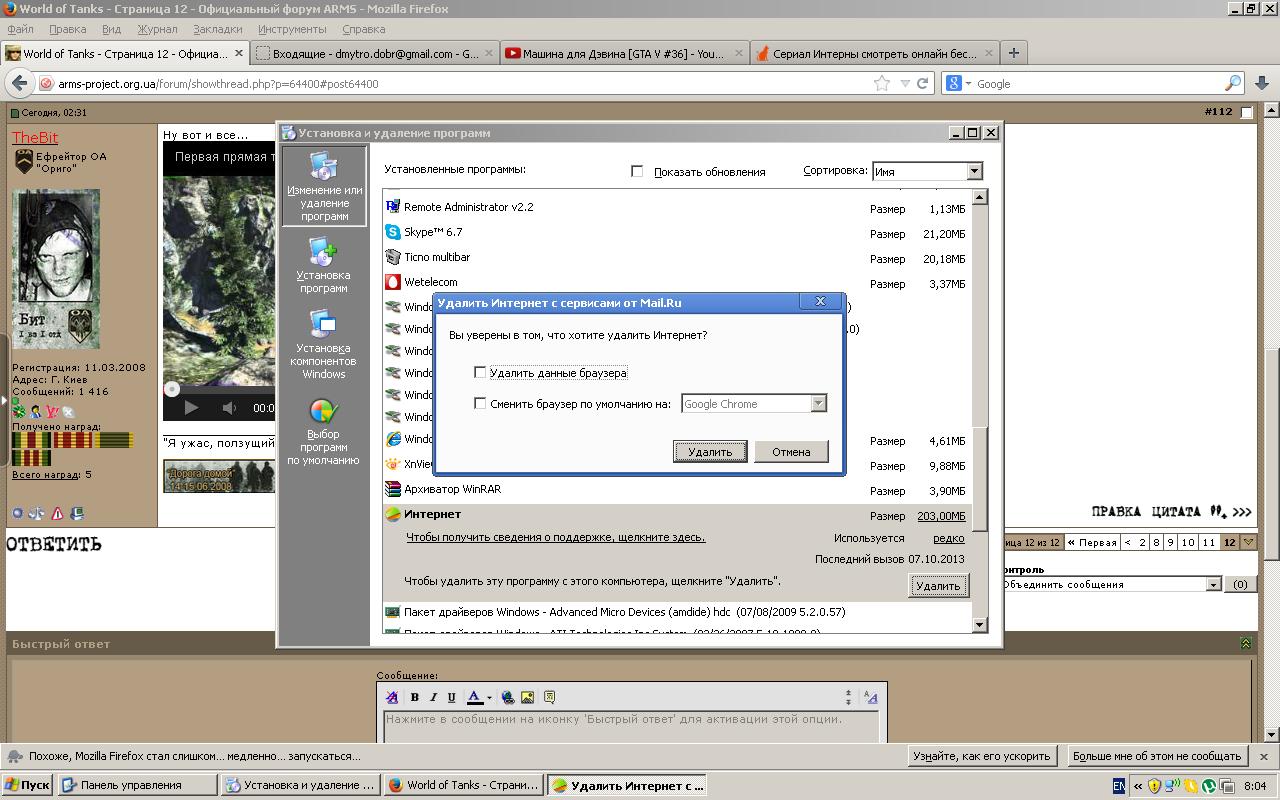
Task: Open the Журнал menu
Action: [157, 29]
